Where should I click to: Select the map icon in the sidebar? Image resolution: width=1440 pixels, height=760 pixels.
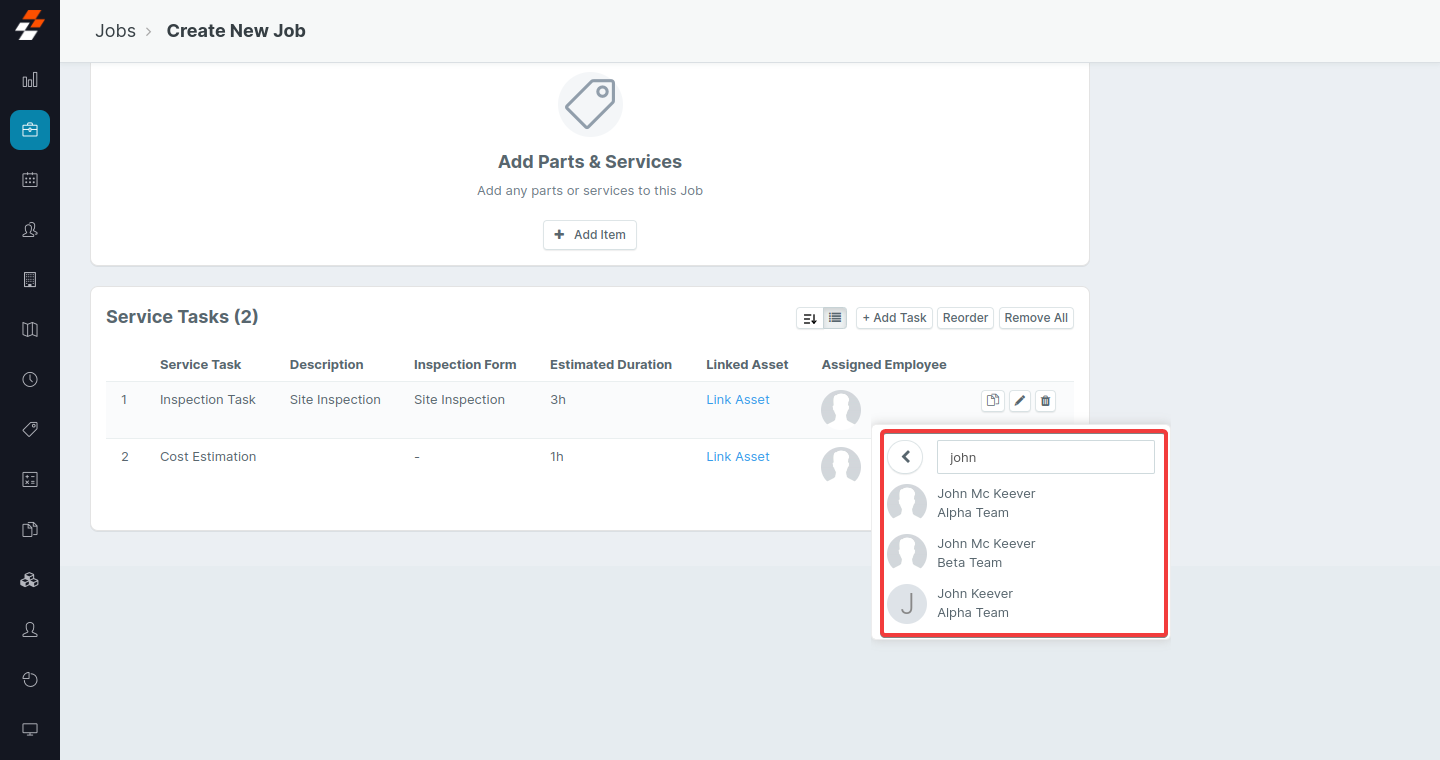(29, 329)
